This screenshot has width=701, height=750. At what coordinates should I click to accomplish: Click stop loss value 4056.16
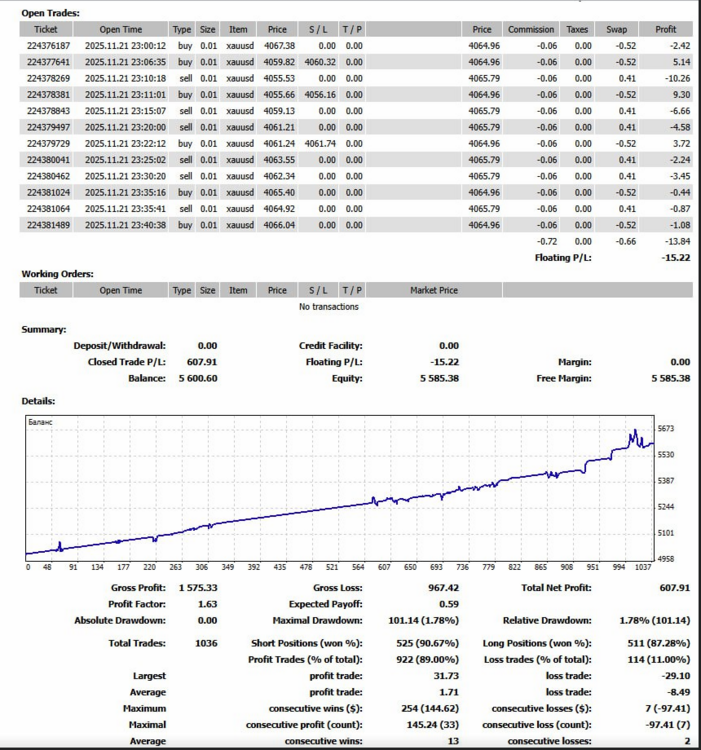pyautogui.click(x=320, y=95)
